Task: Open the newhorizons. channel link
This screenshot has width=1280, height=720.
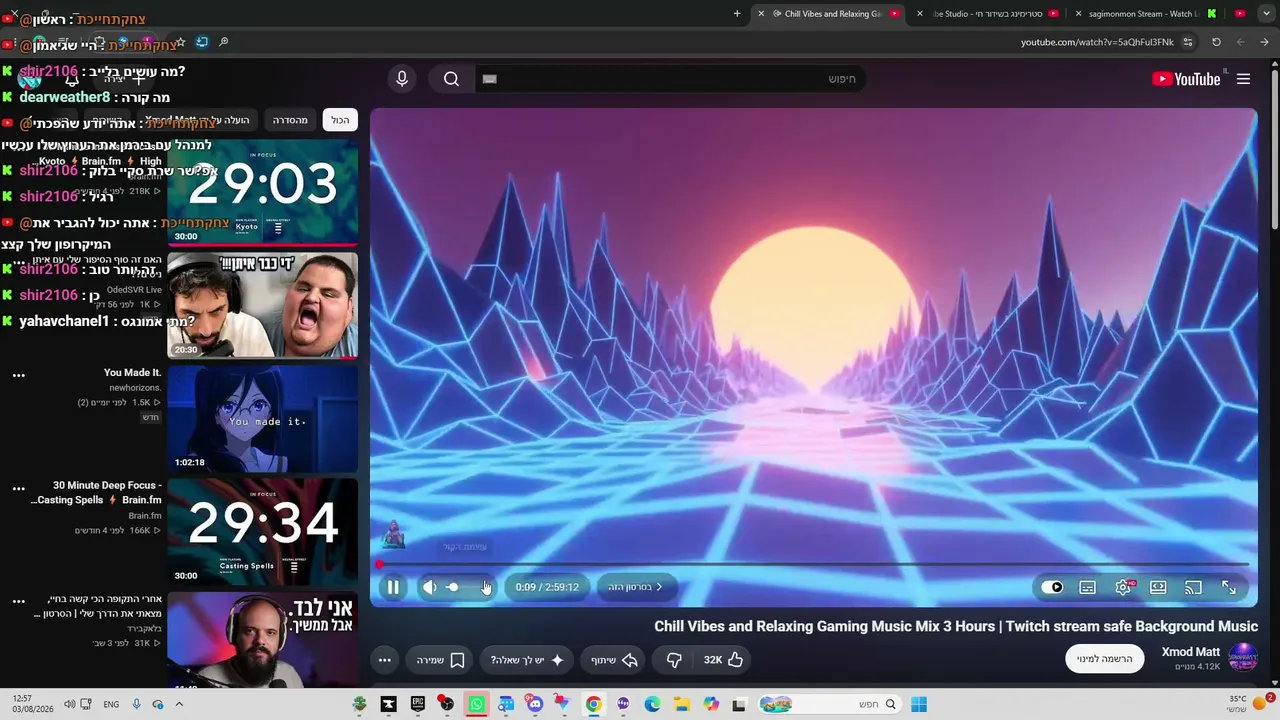Action: point(136,387)
